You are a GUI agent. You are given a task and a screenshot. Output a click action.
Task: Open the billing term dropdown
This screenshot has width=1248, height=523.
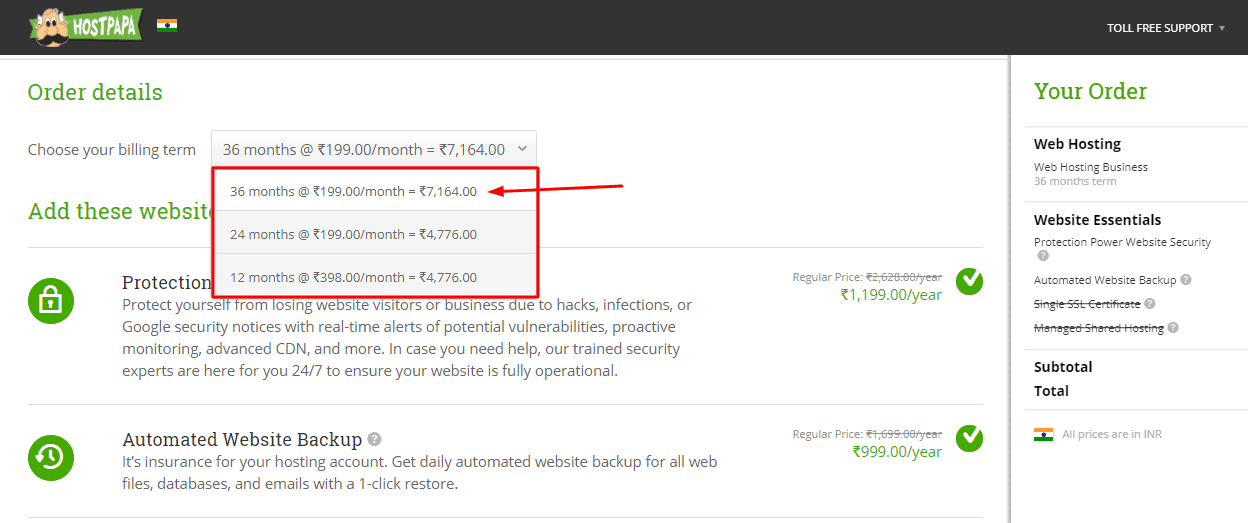pyautogui.click(x=373, y=150)
